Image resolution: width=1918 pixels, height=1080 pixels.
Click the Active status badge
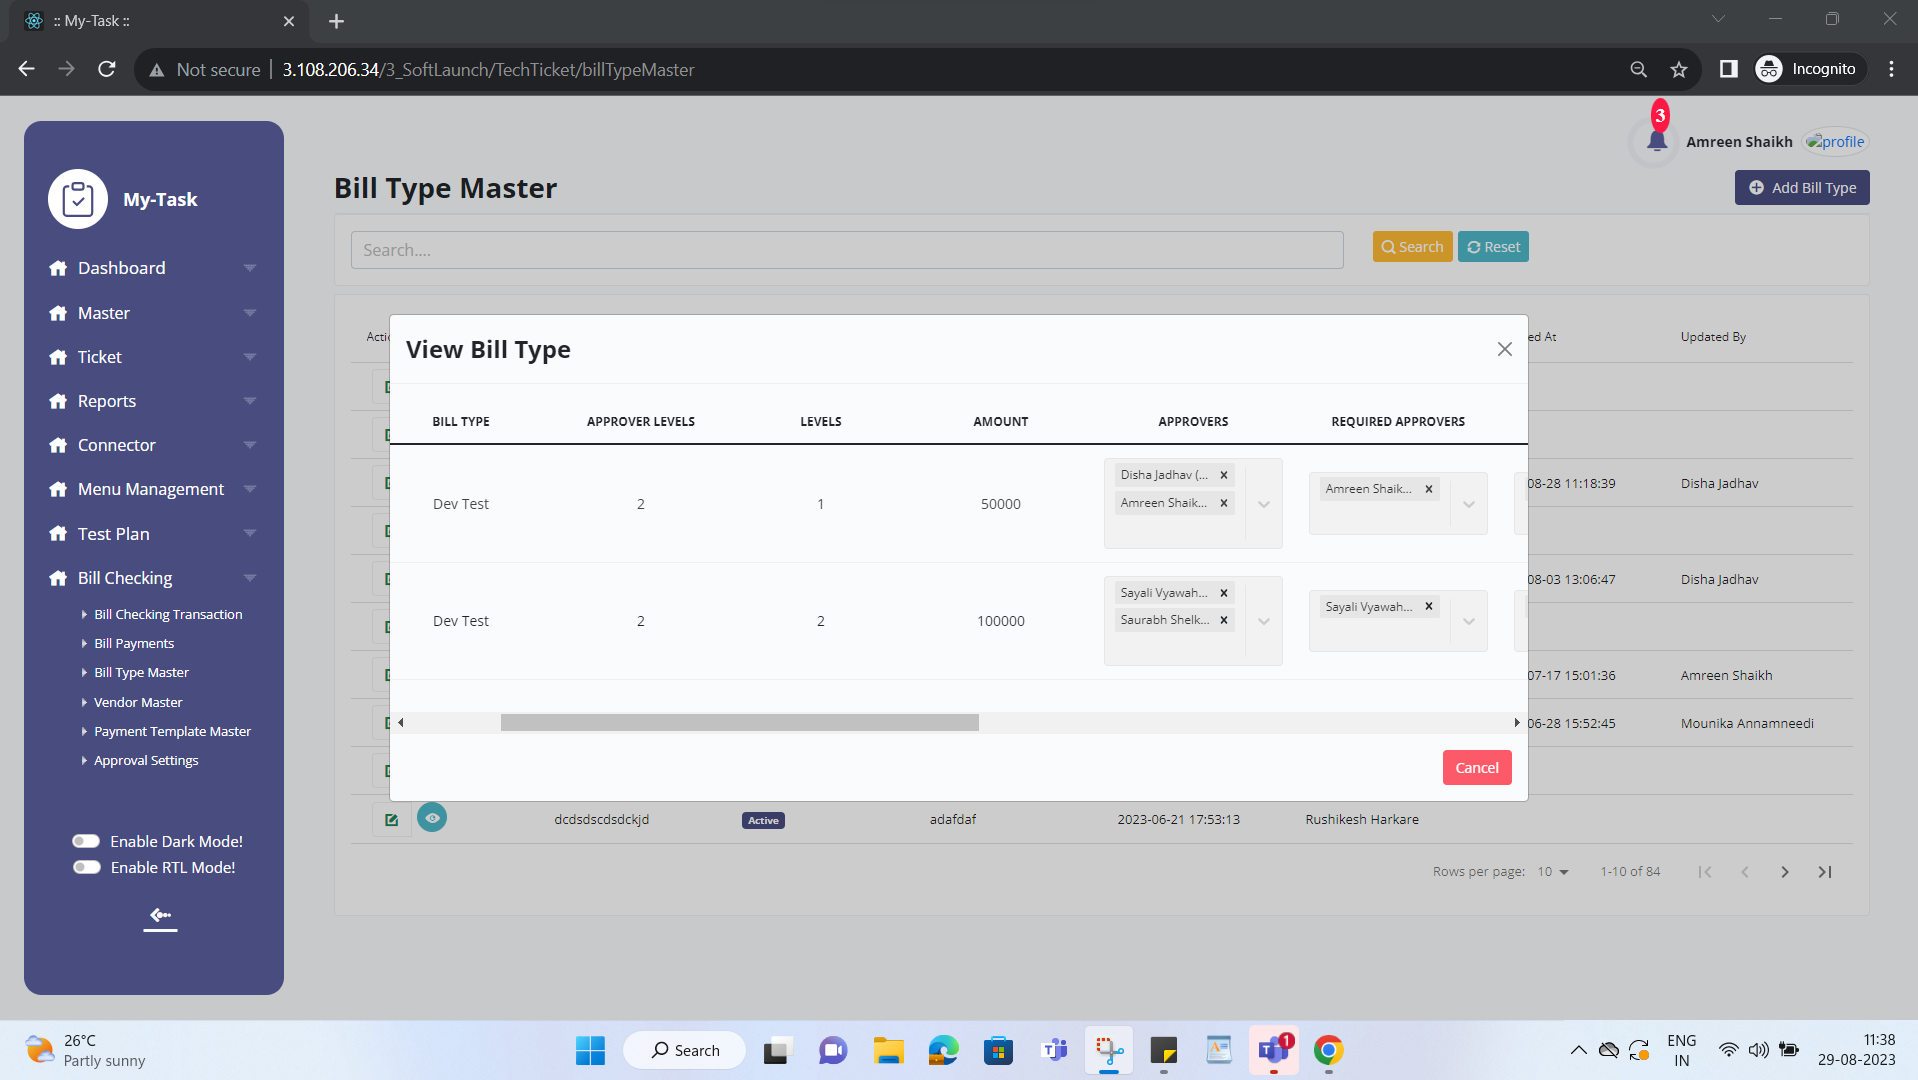pyautogui.click(x=763, y=820)
